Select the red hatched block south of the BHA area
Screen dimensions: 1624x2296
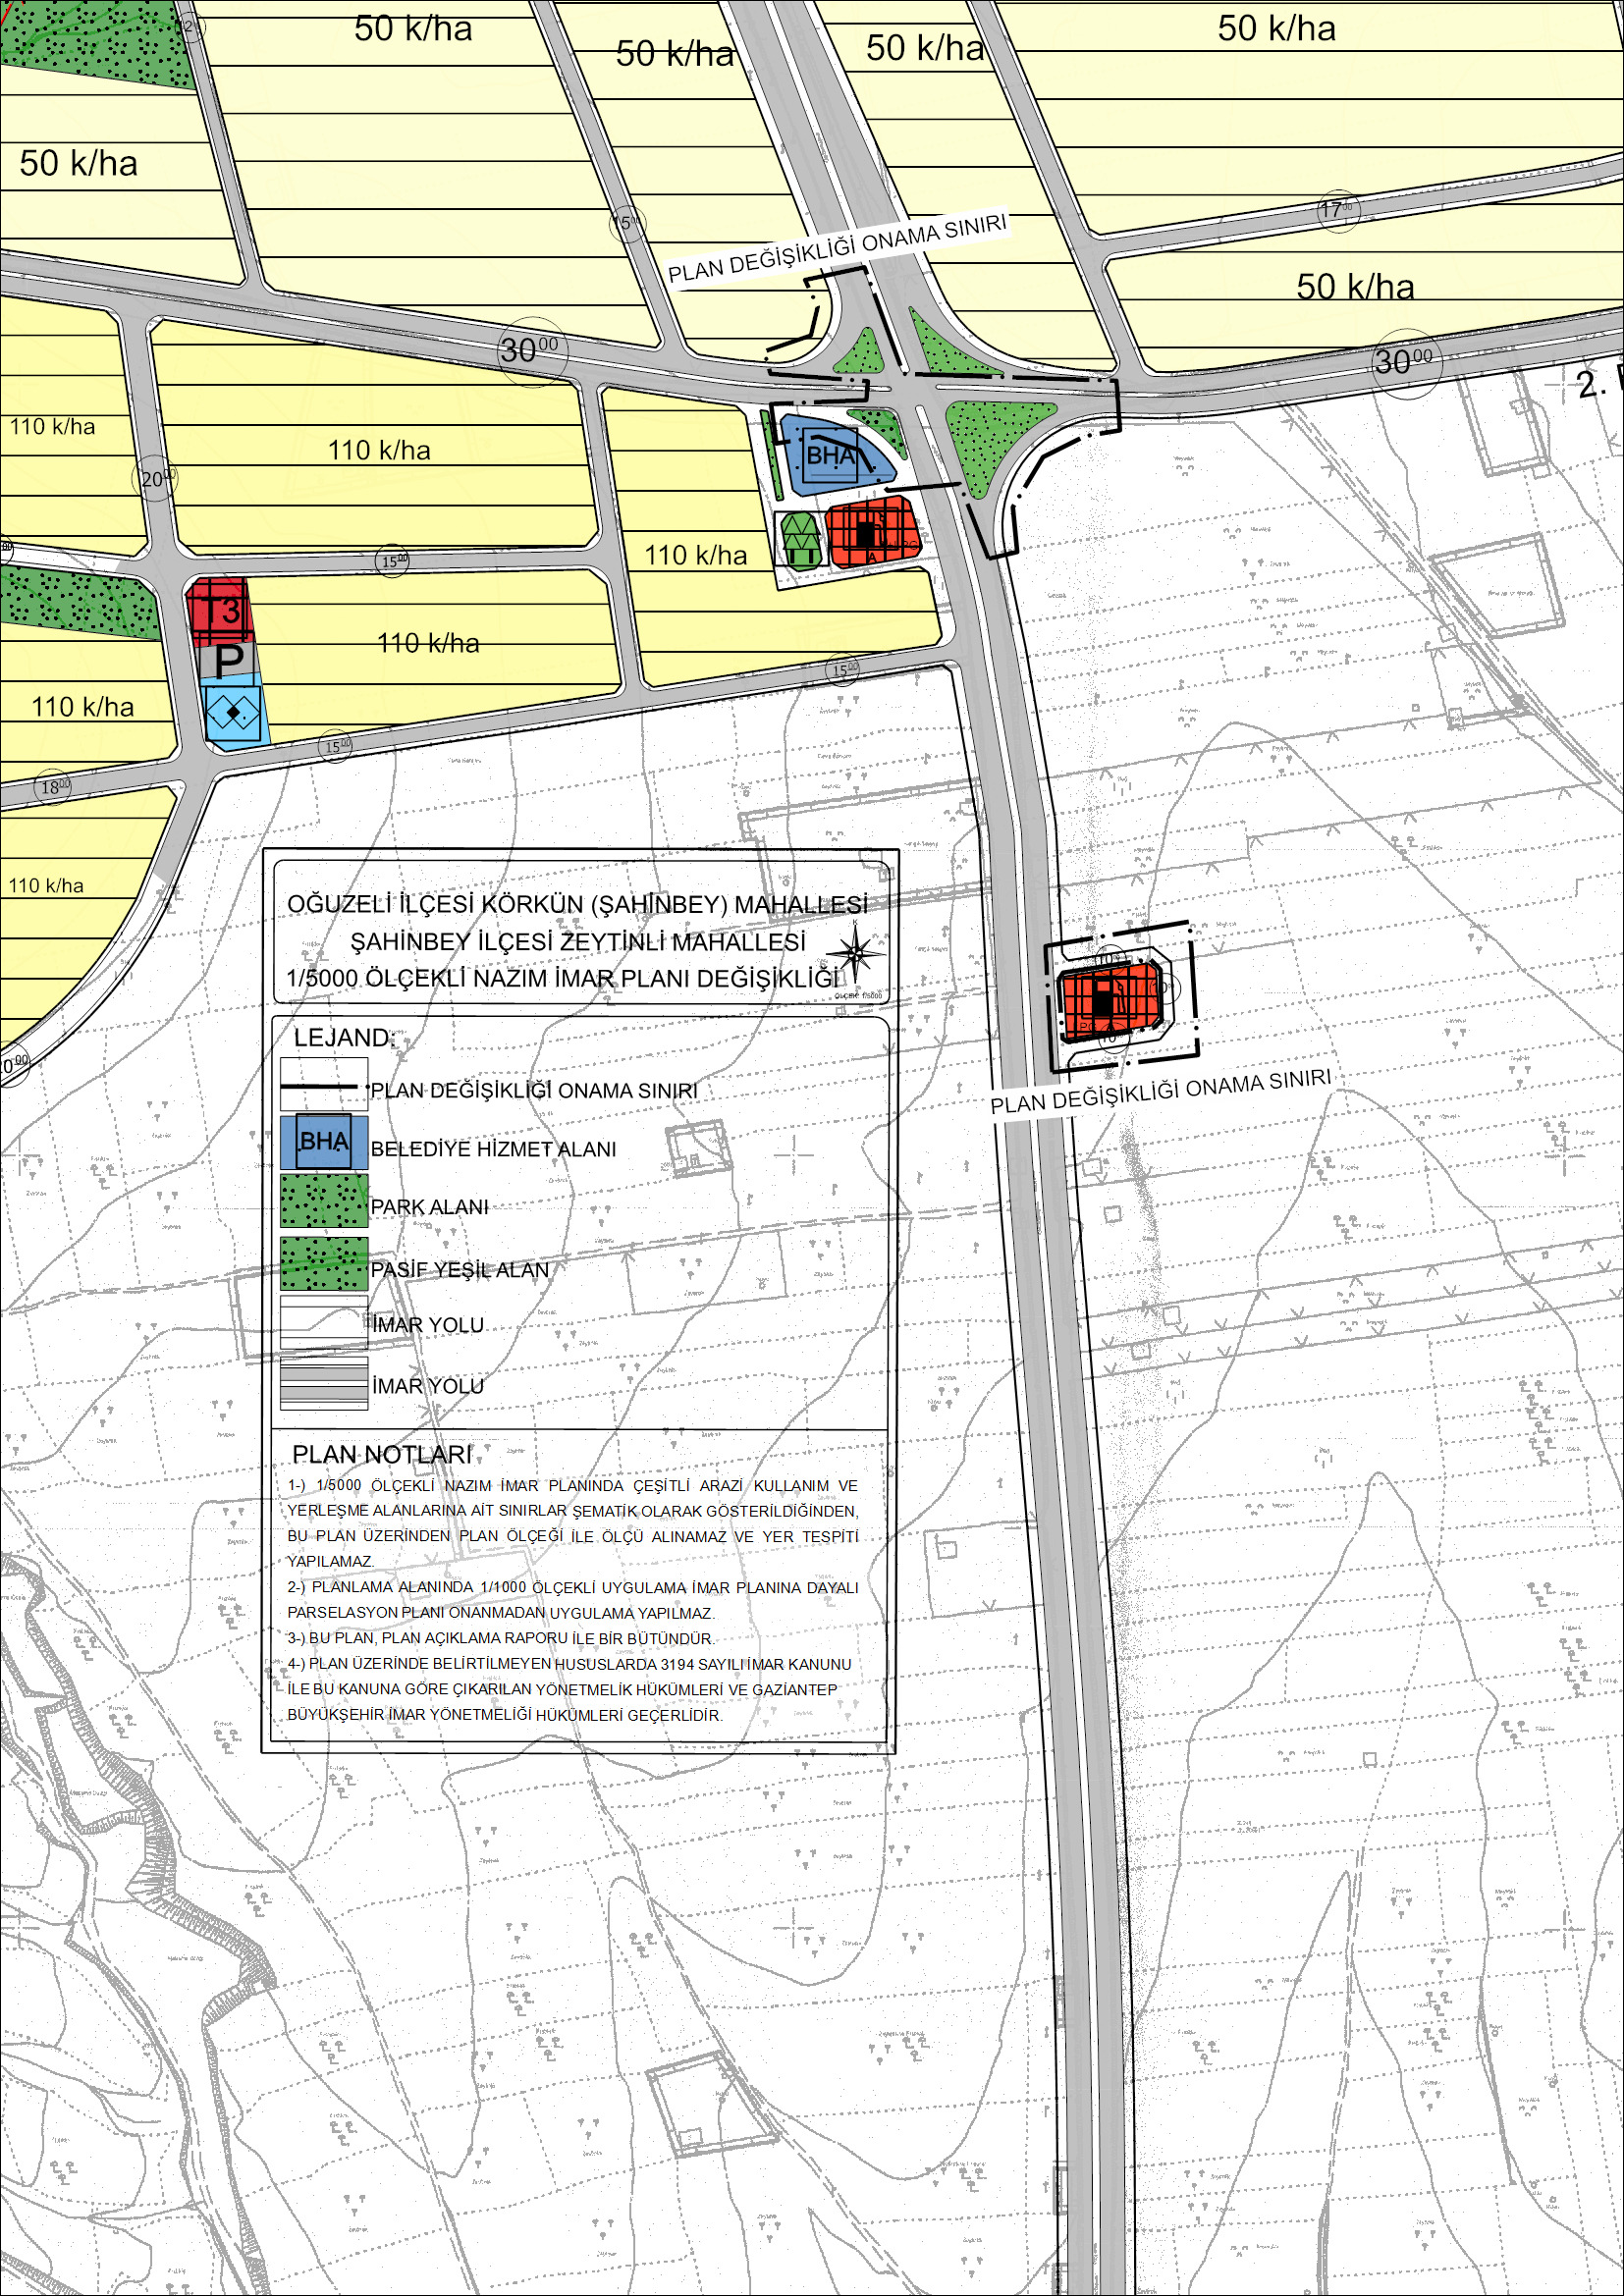(871, 531)
